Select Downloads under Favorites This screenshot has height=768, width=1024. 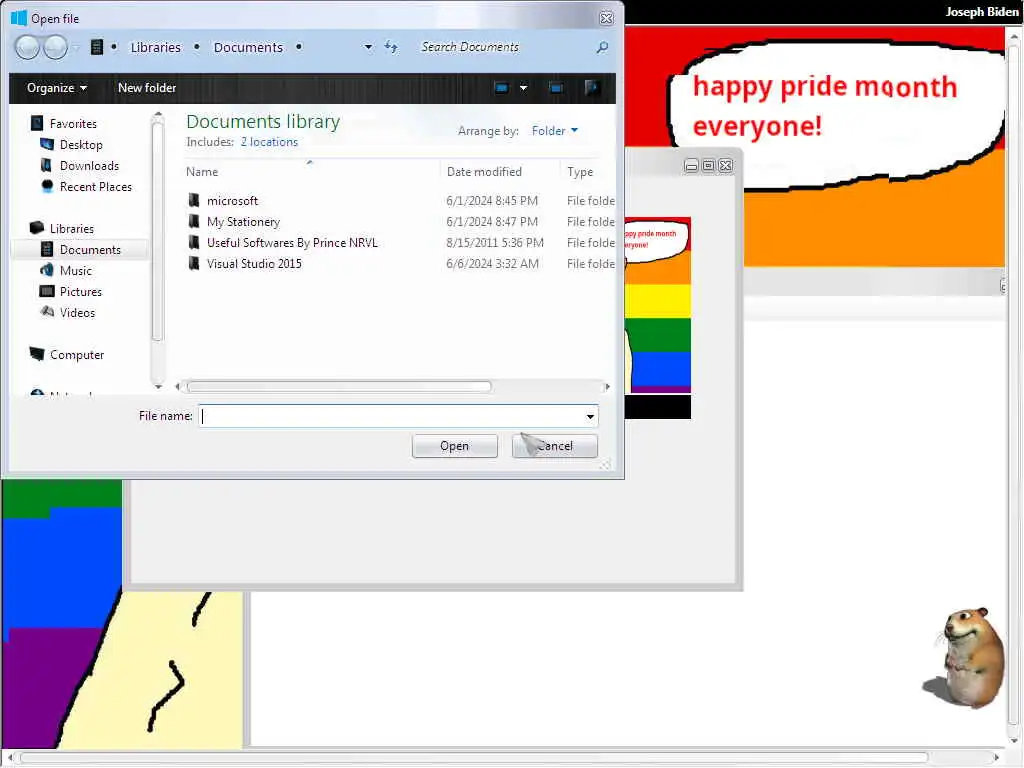[x=89, y=165]
